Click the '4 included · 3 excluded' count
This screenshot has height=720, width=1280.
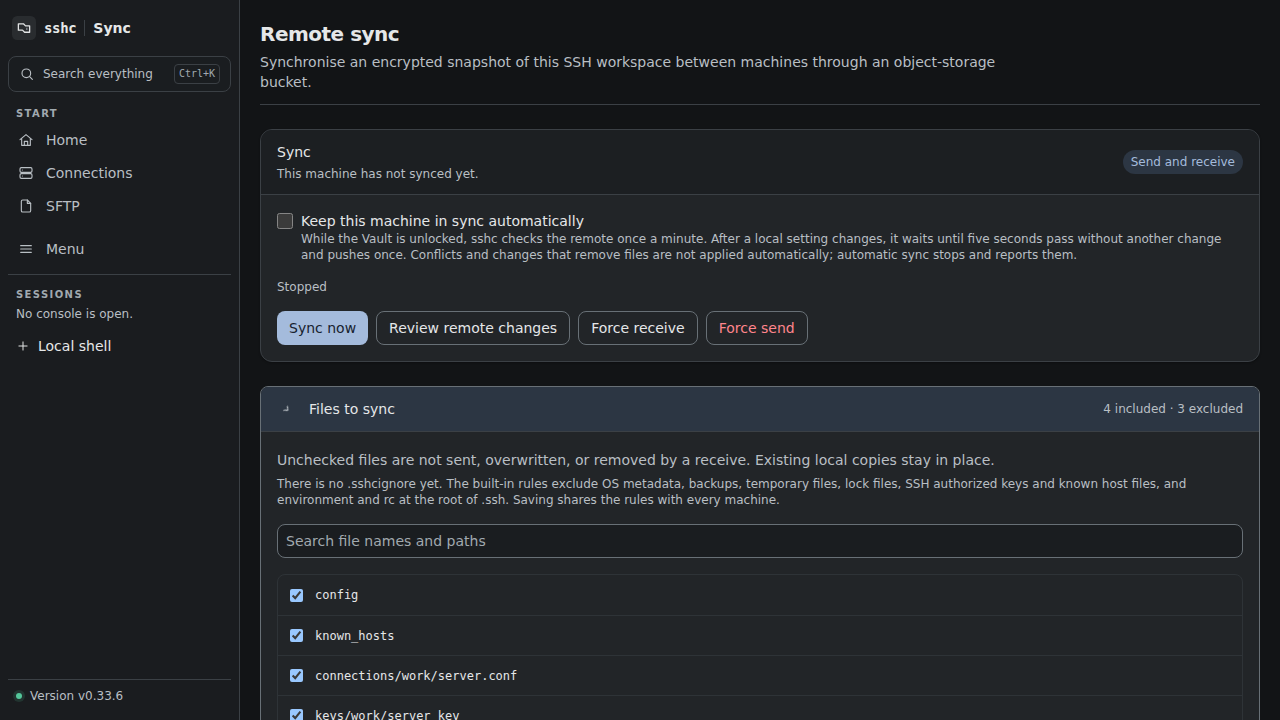[x=1173, y=409]
